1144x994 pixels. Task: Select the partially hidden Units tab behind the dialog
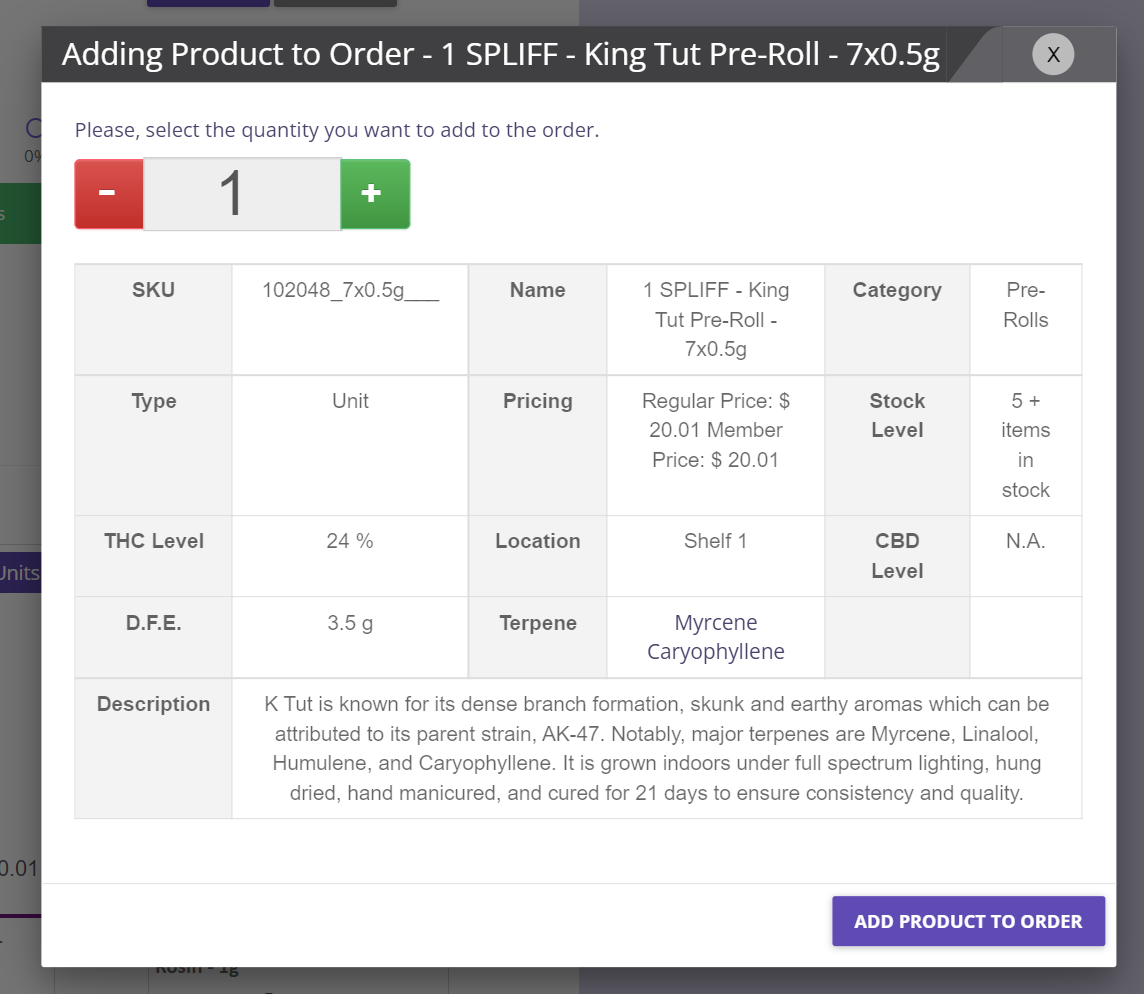tap(20, 573)
